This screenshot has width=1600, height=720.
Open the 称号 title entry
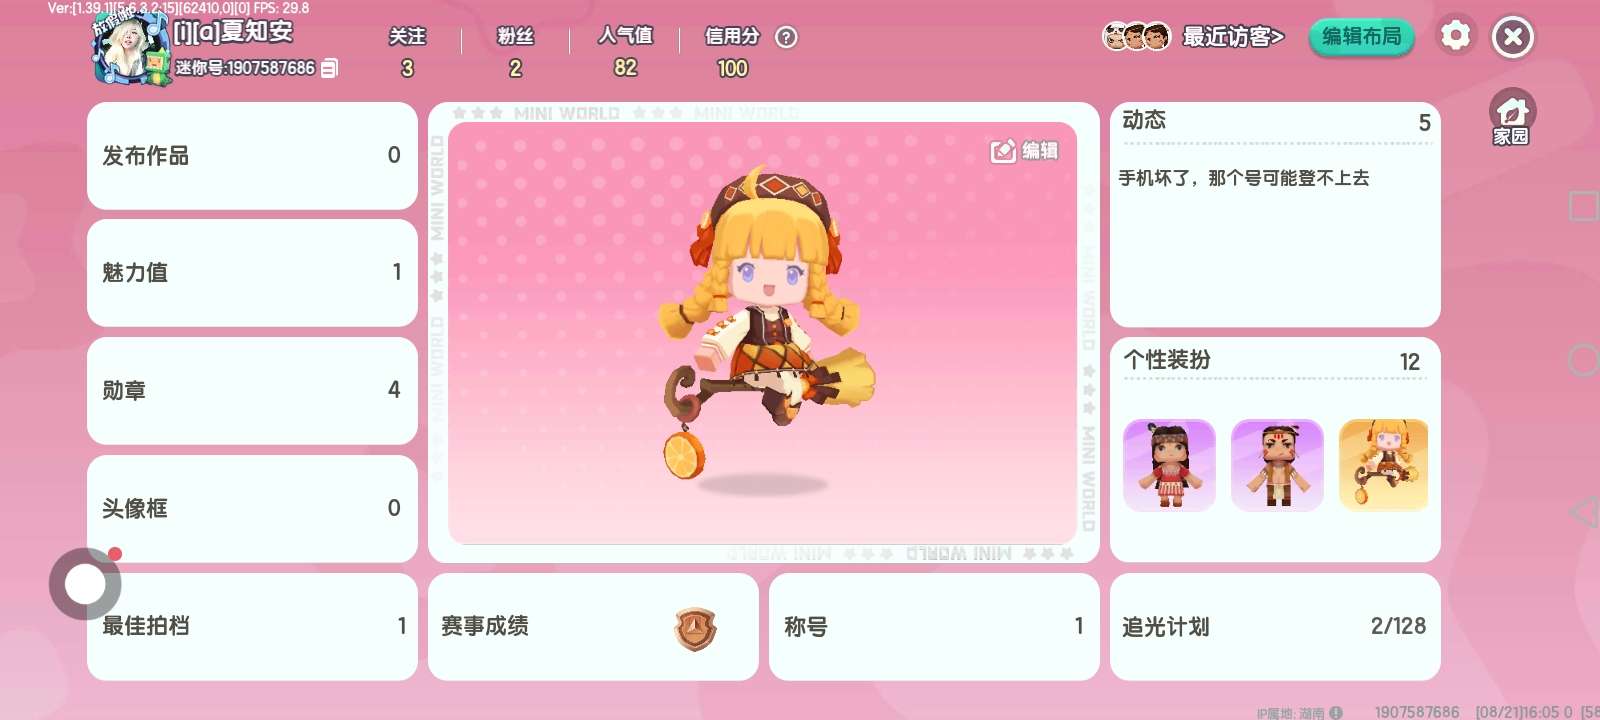tap(934, 626)
